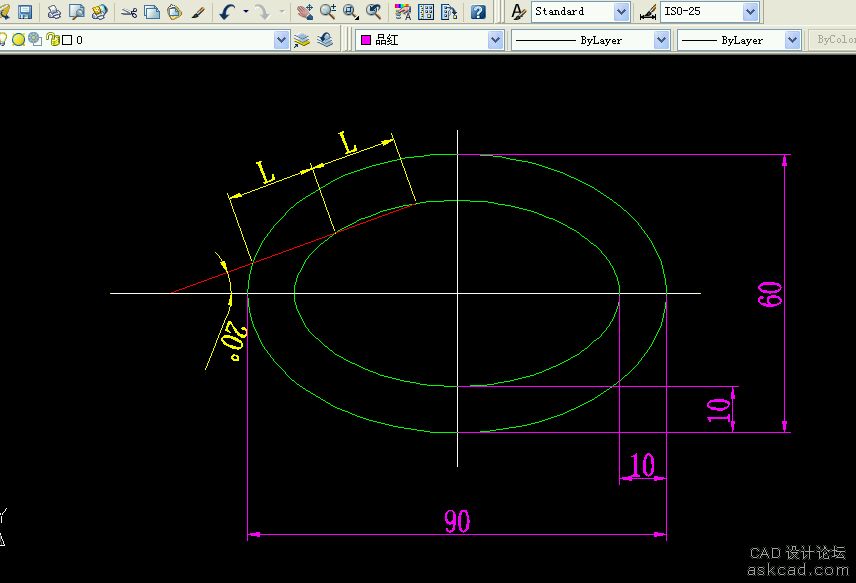Open the linetype dropdown showing long ByLayer line
This screenshot has width=856, height=583.
click(x=661, y=40)
